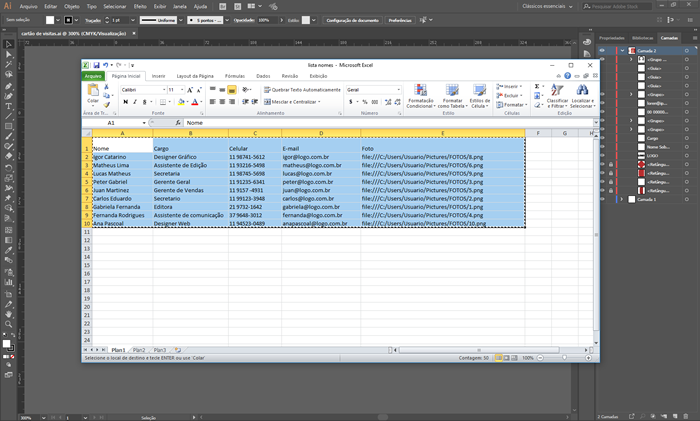Select the Column Graph tool
700x421 pixels.
[x=8, y=282]
